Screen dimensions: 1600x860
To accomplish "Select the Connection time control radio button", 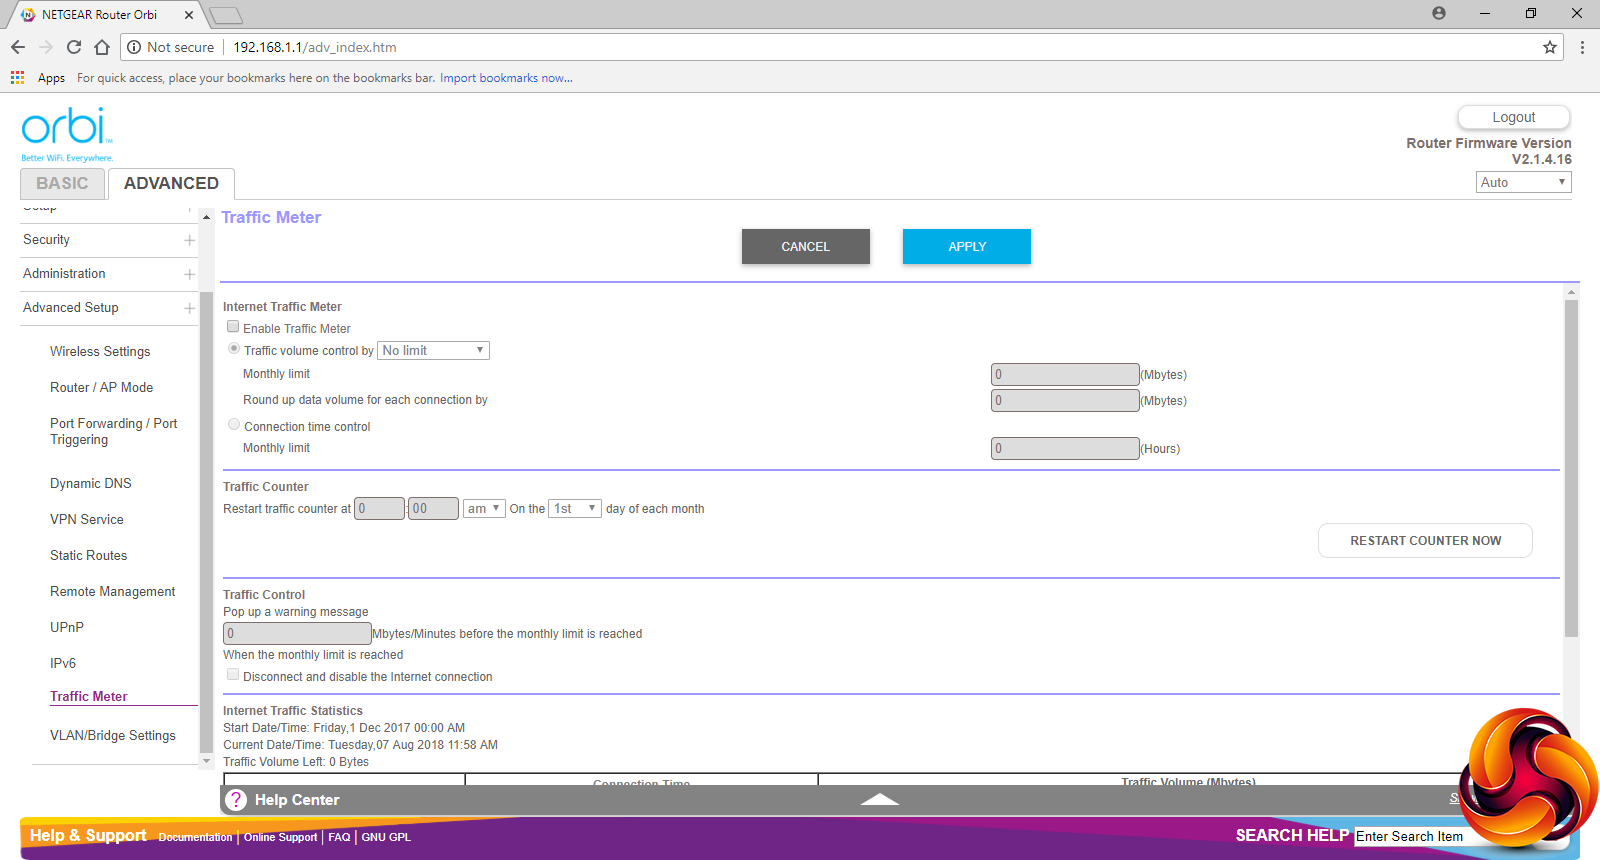I will coord(234,425).
